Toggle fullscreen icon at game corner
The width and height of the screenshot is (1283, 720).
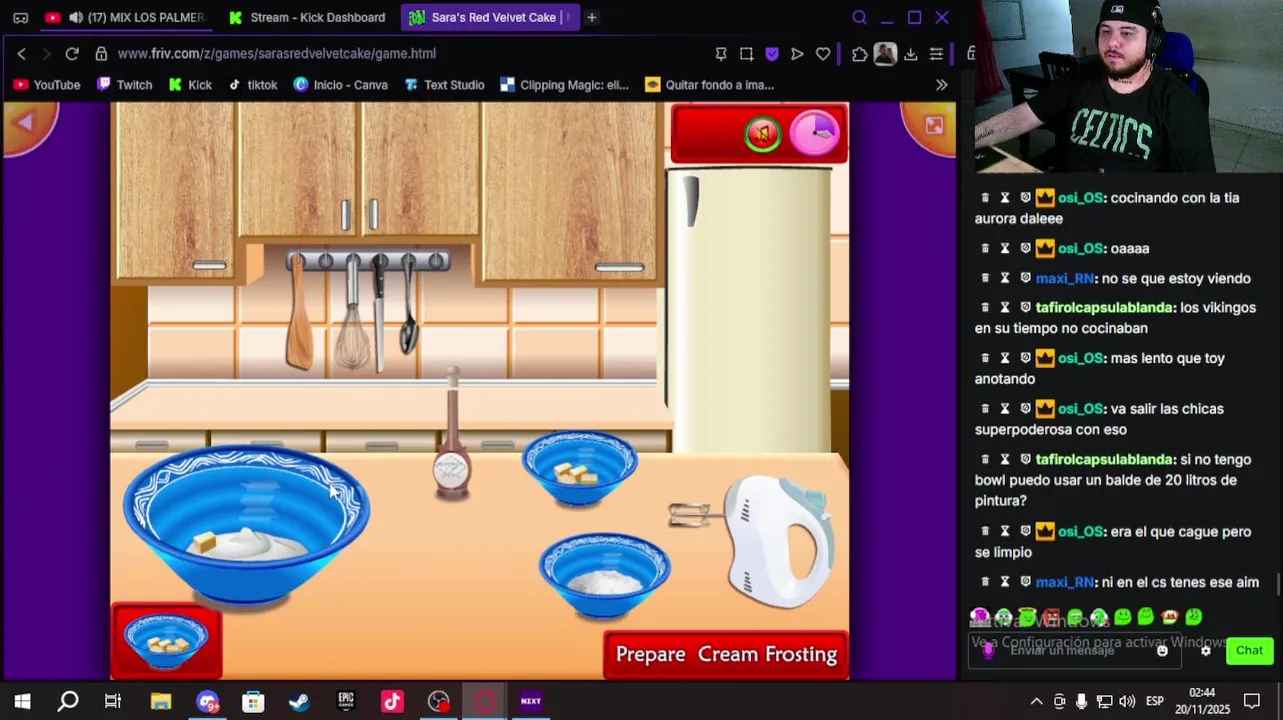[x=933, y=125]
